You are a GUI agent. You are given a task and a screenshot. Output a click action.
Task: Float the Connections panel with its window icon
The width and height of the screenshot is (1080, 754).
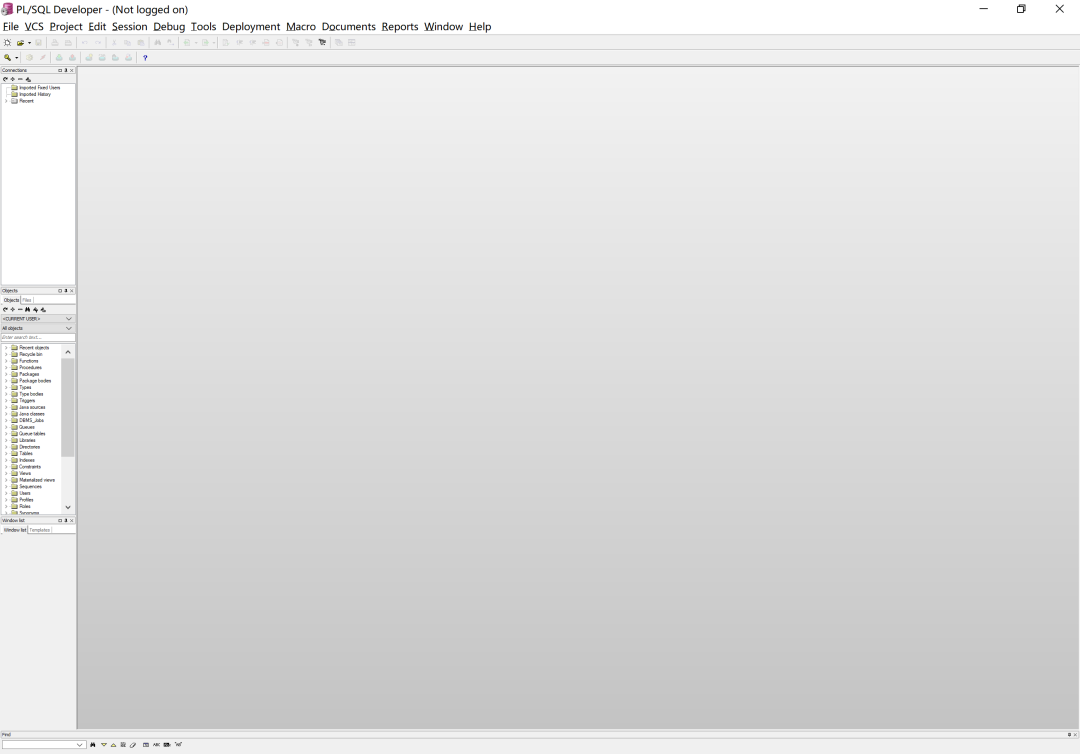coord(60,70)
